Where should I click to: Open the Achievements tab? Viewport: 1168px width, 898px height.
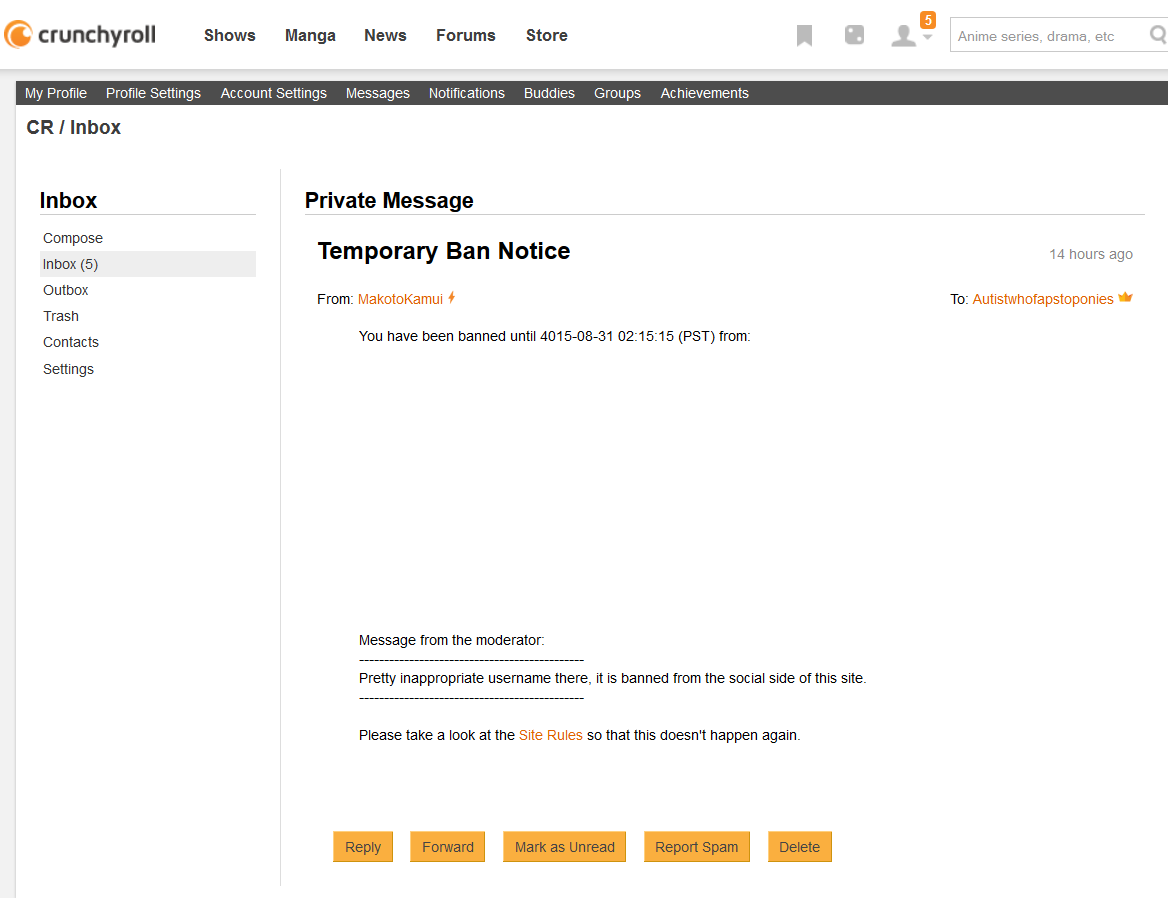point(704,93)
